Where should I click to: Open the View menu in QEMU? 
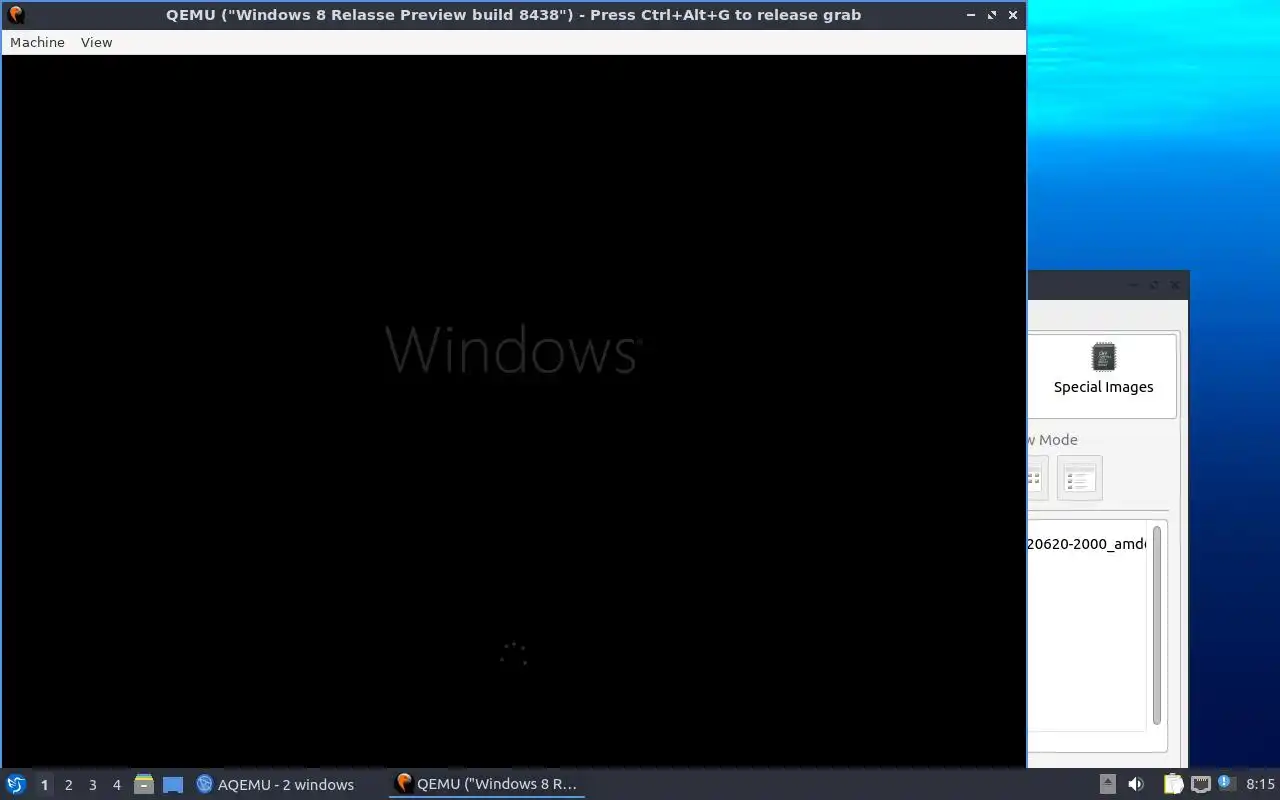coord(96,42)
